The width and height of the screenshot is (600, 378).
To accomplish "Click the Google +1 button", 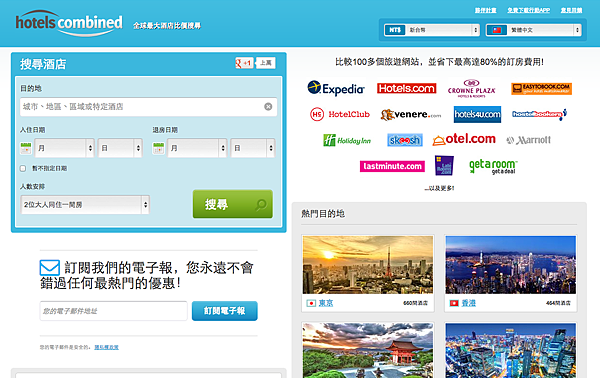I will tap(244, 63).
